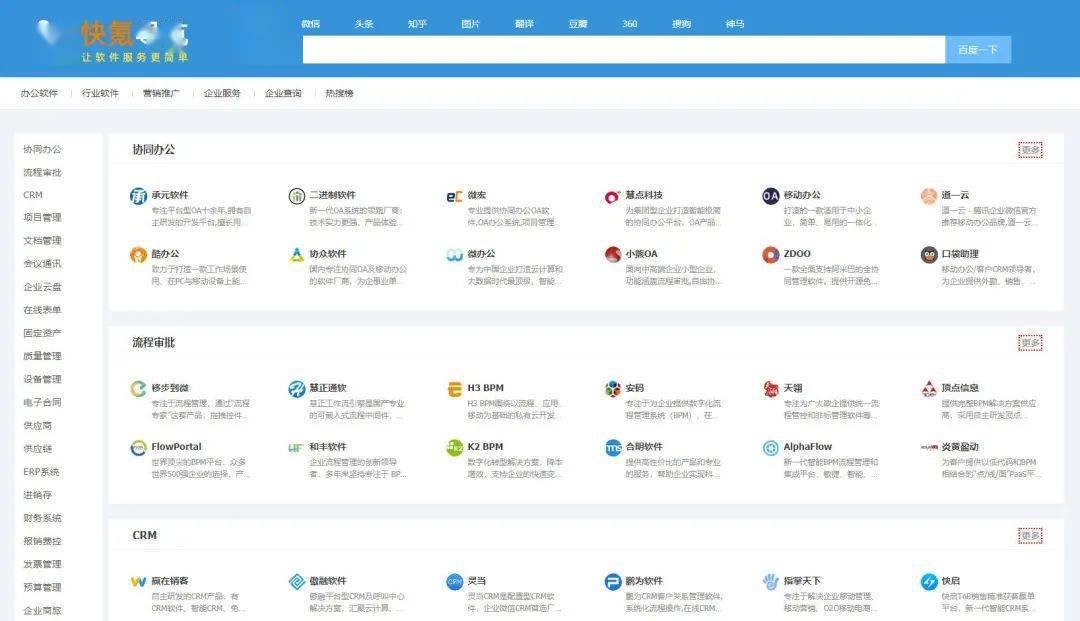
Task: Open the 二进制软件 logo icon
Action: [297, 196]
